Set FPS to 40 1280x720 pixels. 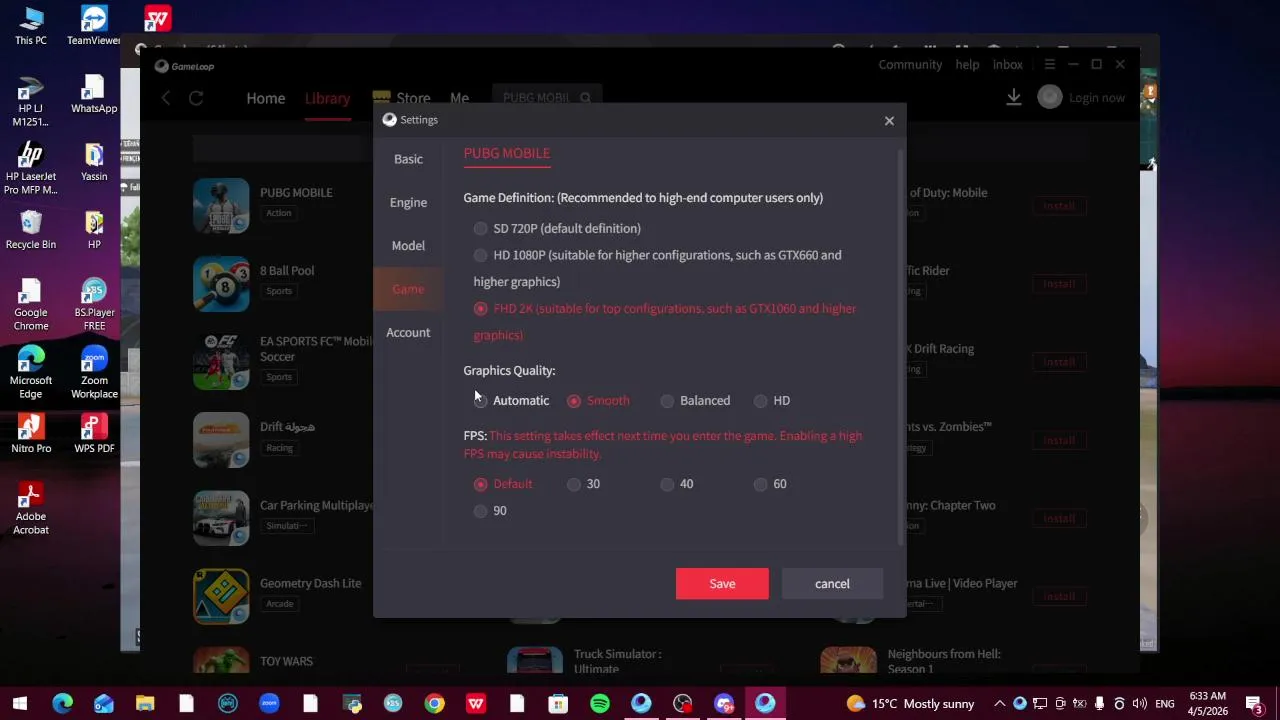667,484
